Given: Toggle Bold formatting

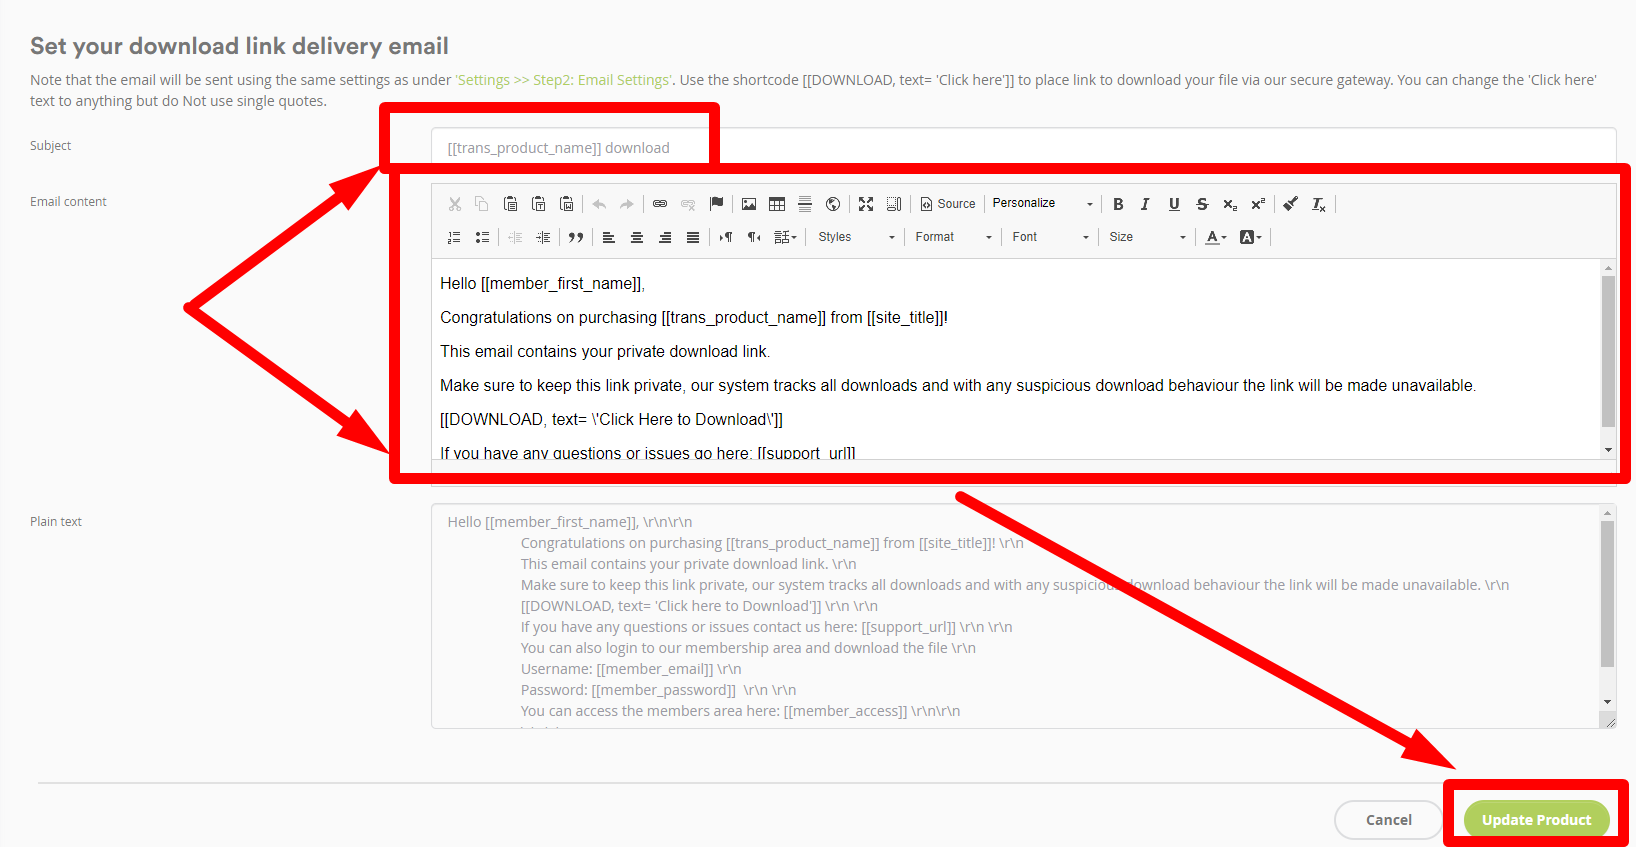Looking at the screenshot, I should (x=1118, y=204).
